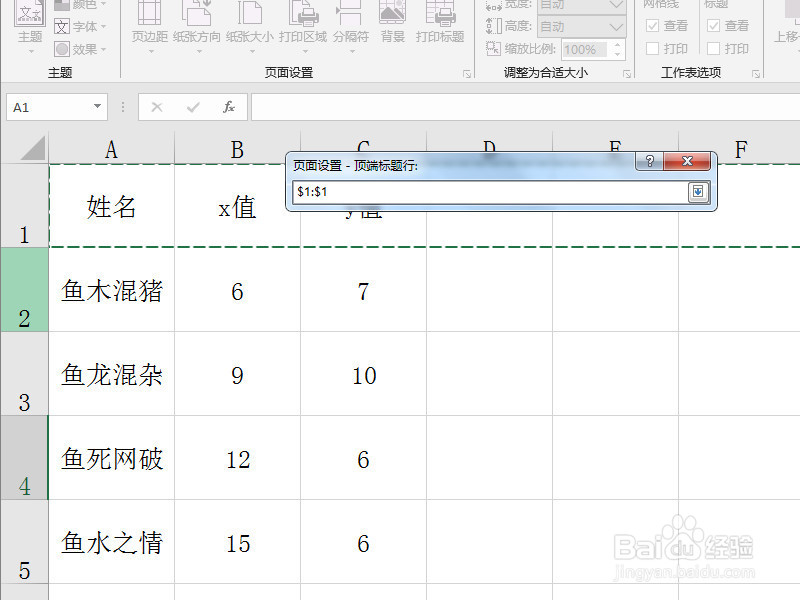Click cell containing x值

[237, 206]
